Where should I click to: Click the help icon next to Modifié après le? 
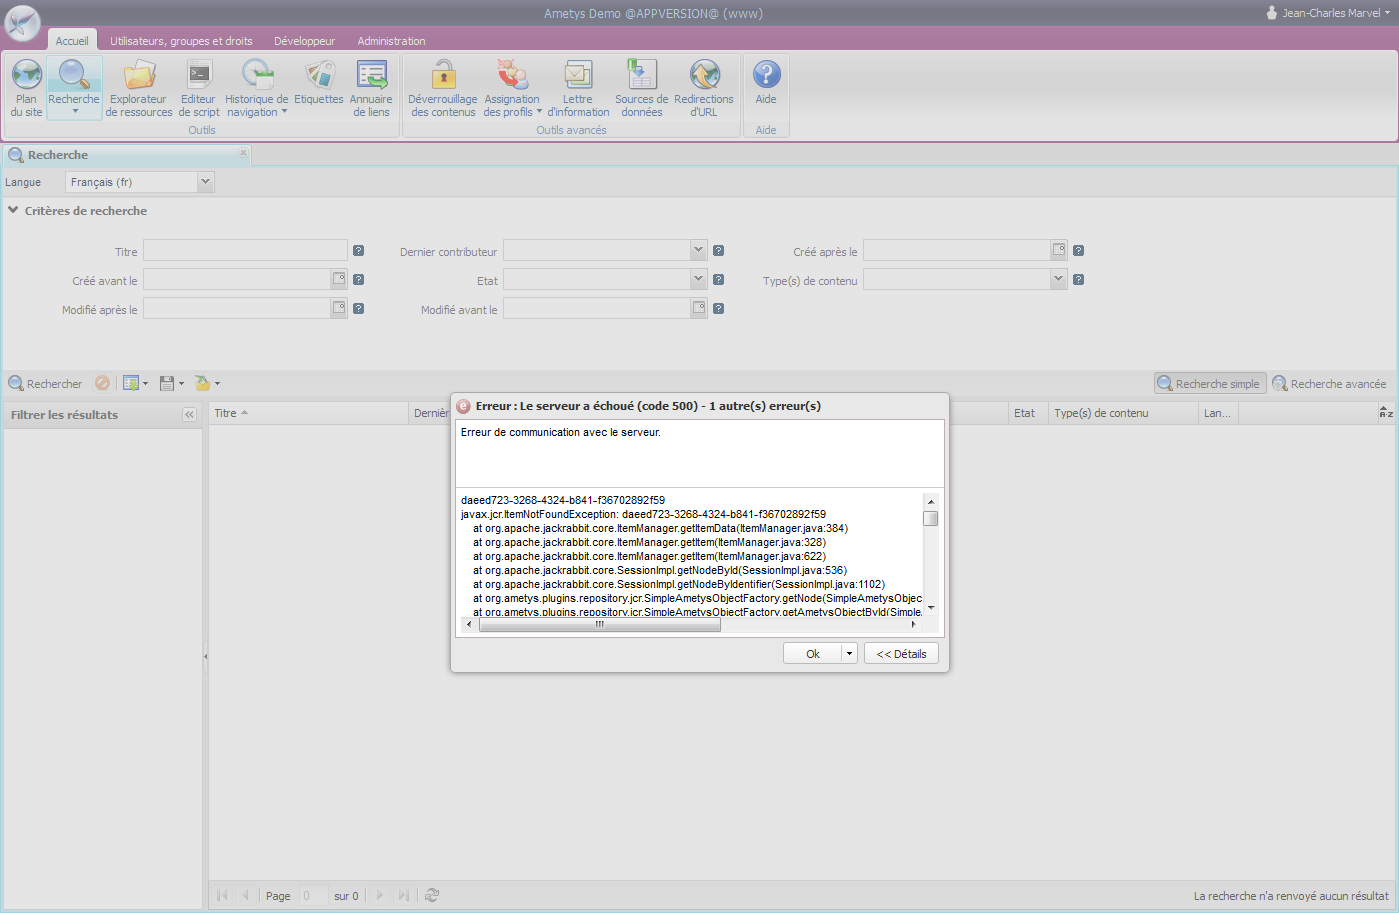359,309
